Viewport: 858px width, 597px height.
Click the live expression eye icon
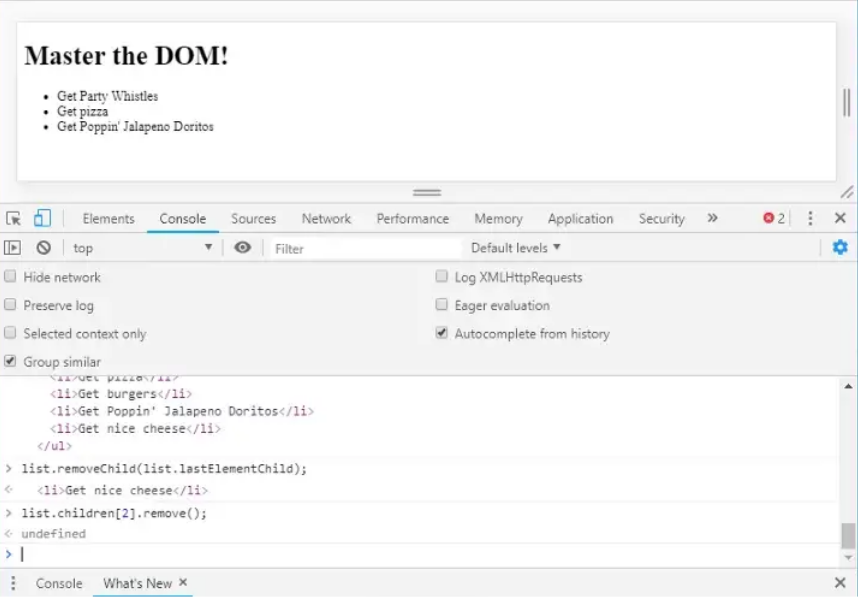[x=242, y=248]
